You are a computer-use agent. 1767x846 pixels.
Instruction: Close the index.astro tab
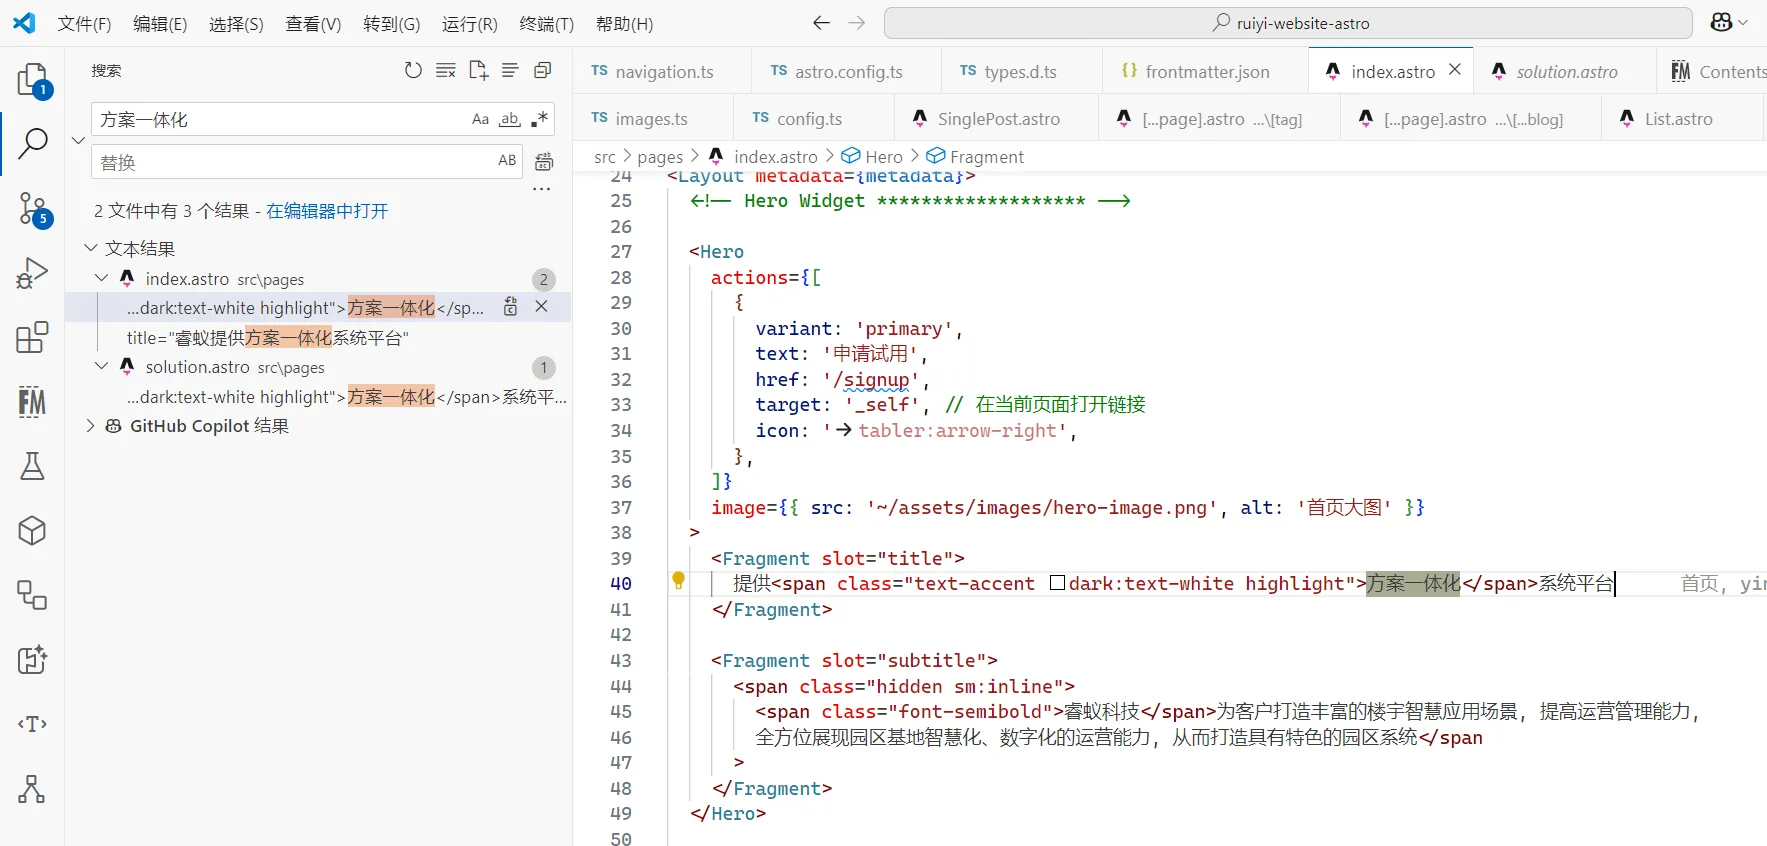1455,70
